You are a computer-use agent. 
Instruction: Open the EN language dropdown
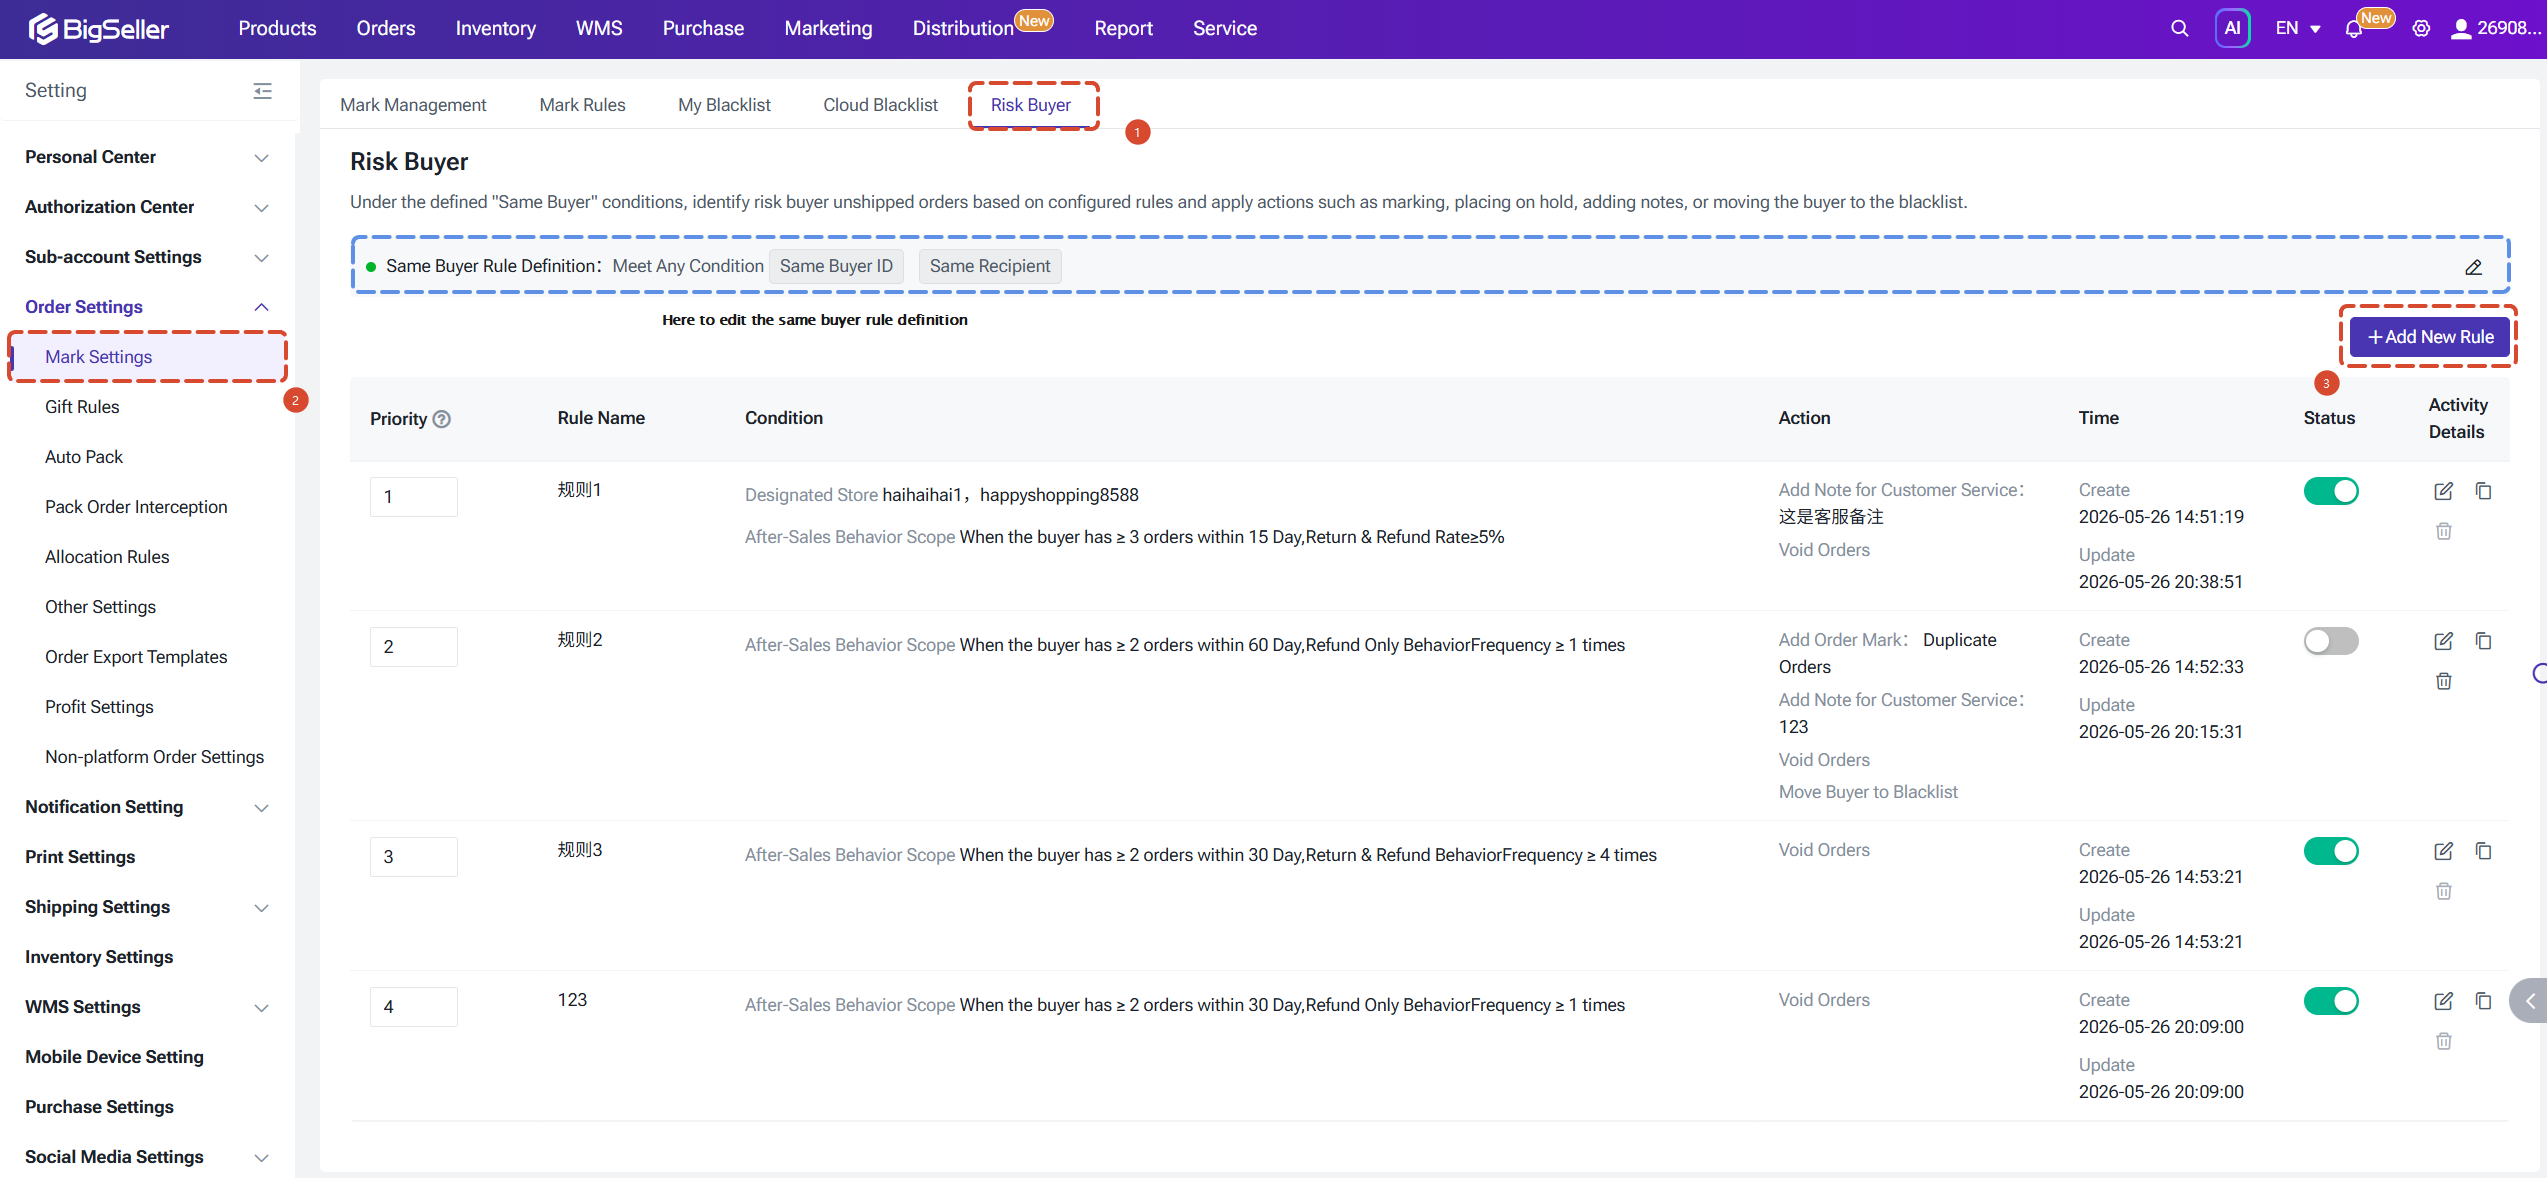point(2297,29)
